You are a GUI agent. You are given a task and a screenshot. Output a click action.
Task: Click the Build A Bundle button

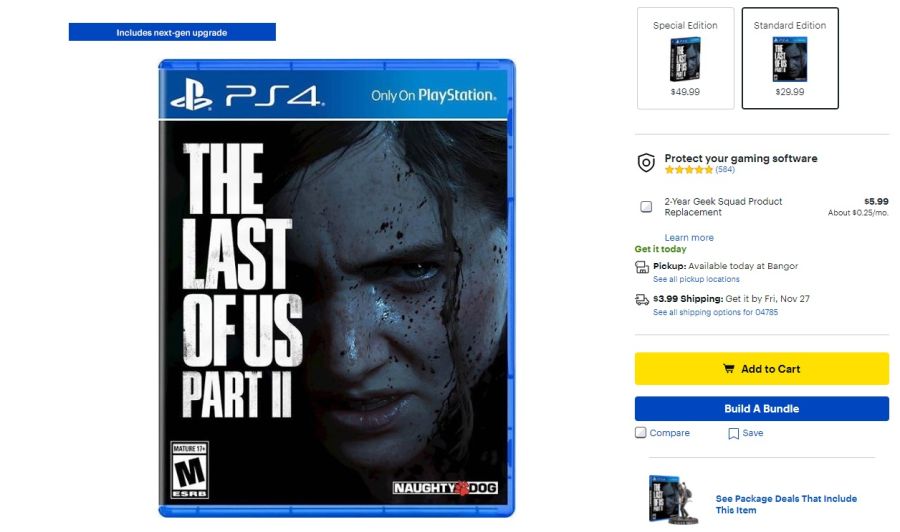[x=762, y=409]
